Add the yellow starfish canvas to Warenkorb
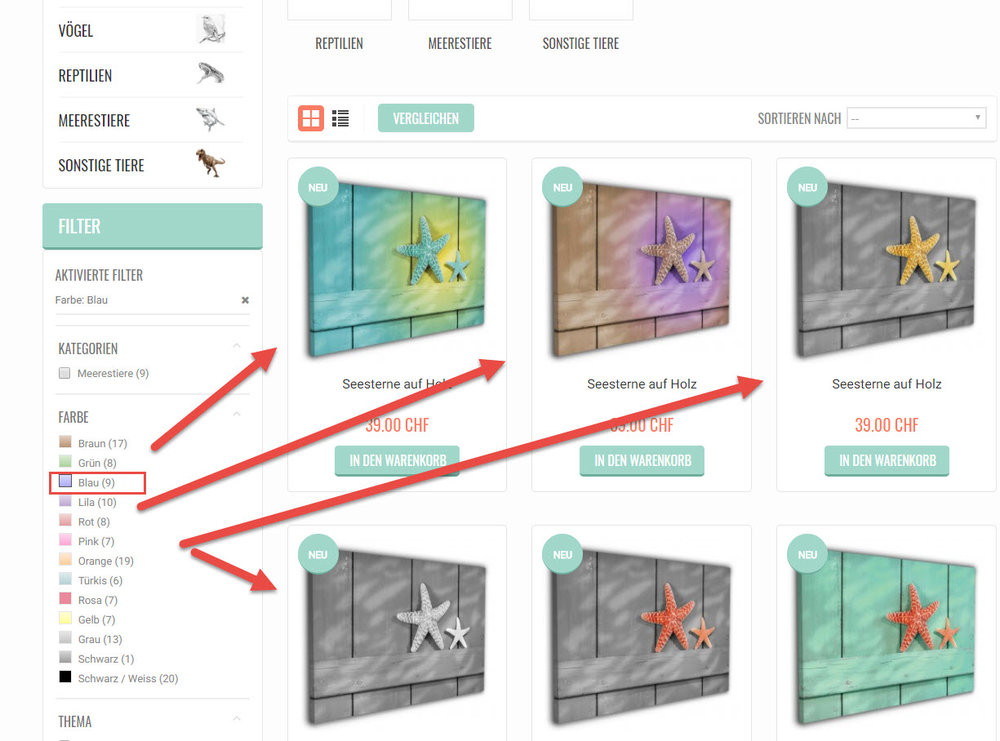This screenshot has height=741, width=1000. click(887, 460)
